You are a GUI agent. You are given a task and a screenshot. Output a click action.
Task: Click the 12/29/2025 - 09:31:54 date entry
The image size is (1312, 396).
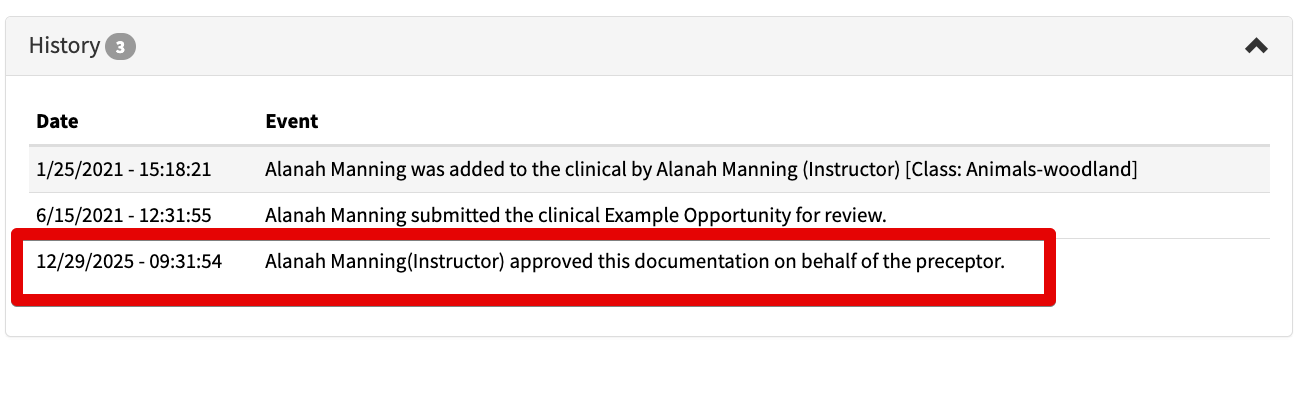pyautogui.click(x=129, y=262)
